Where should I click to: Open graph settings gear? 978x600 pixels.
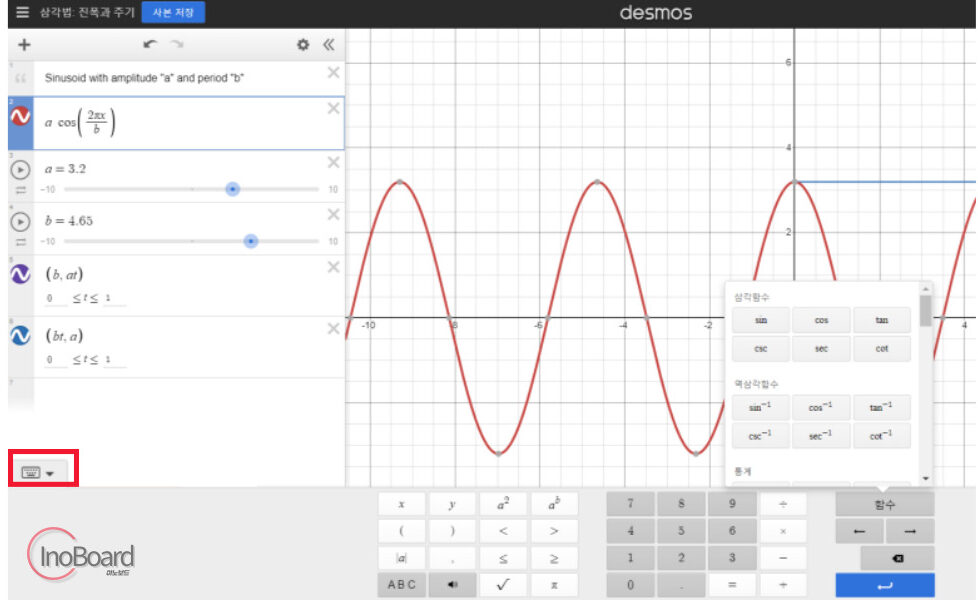coord(303,44)
